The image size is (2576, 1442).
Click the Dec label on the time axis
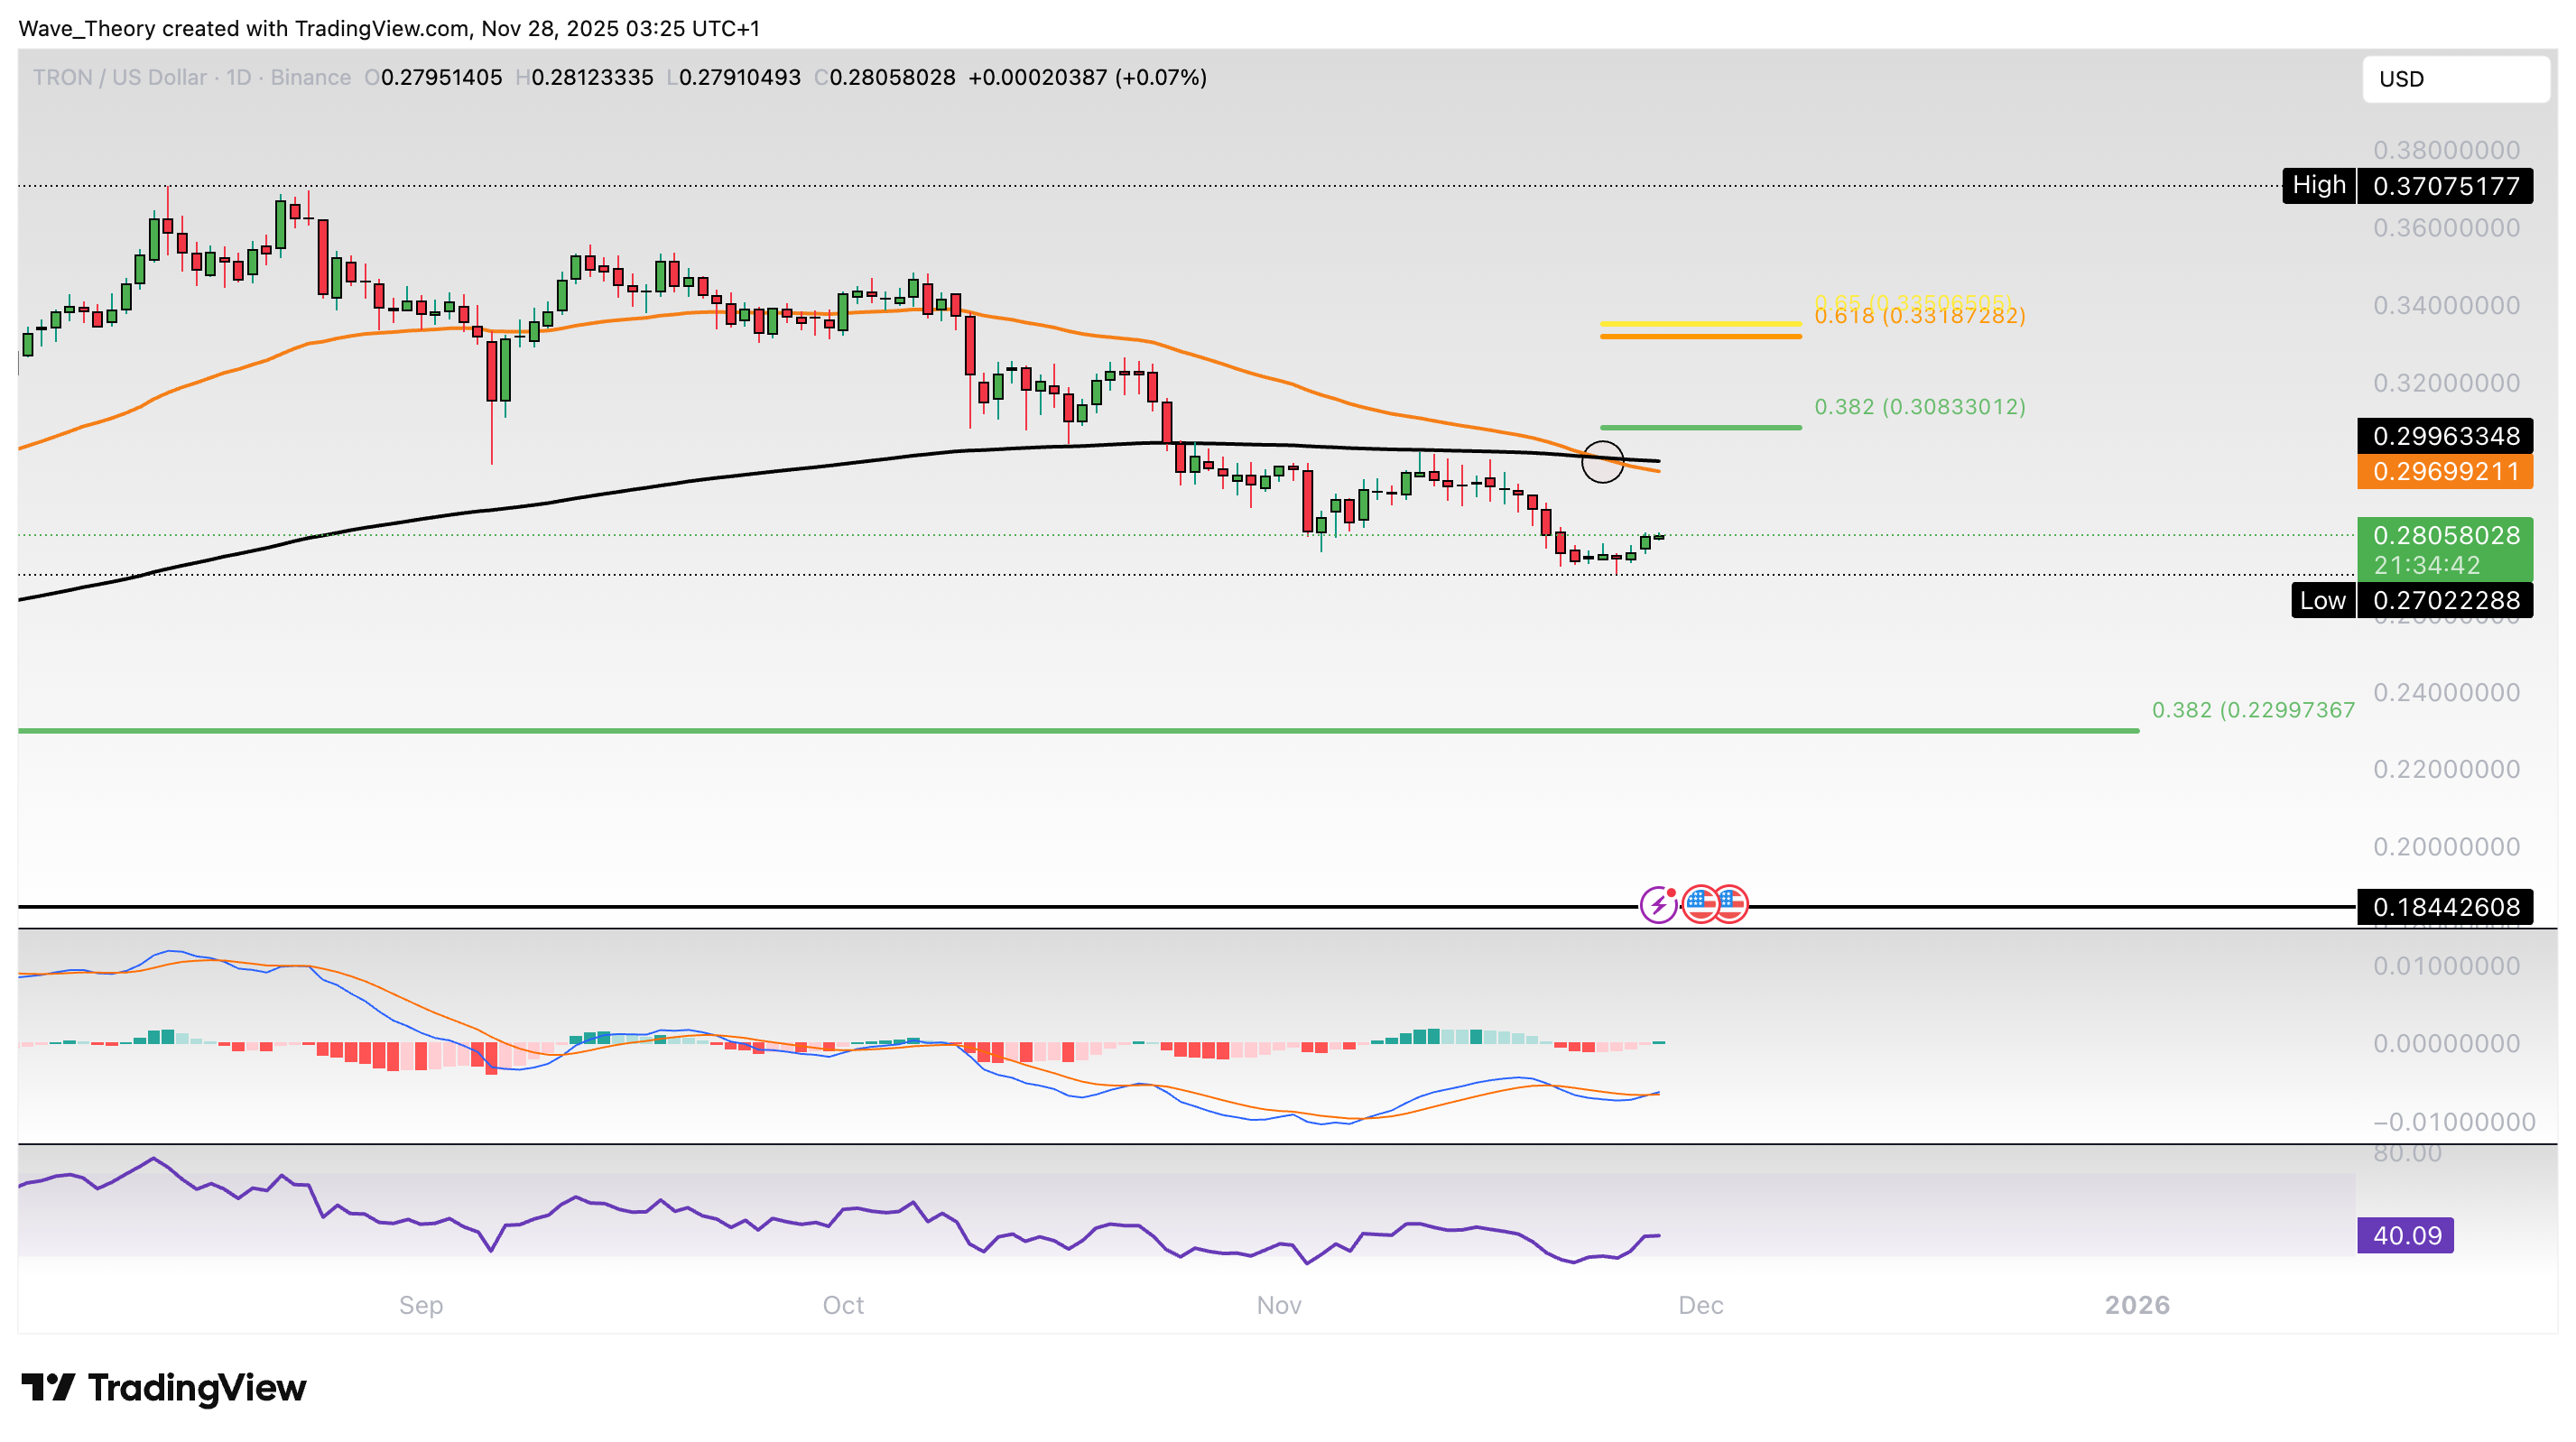pyautogui.click(x=1701, y=1305)
